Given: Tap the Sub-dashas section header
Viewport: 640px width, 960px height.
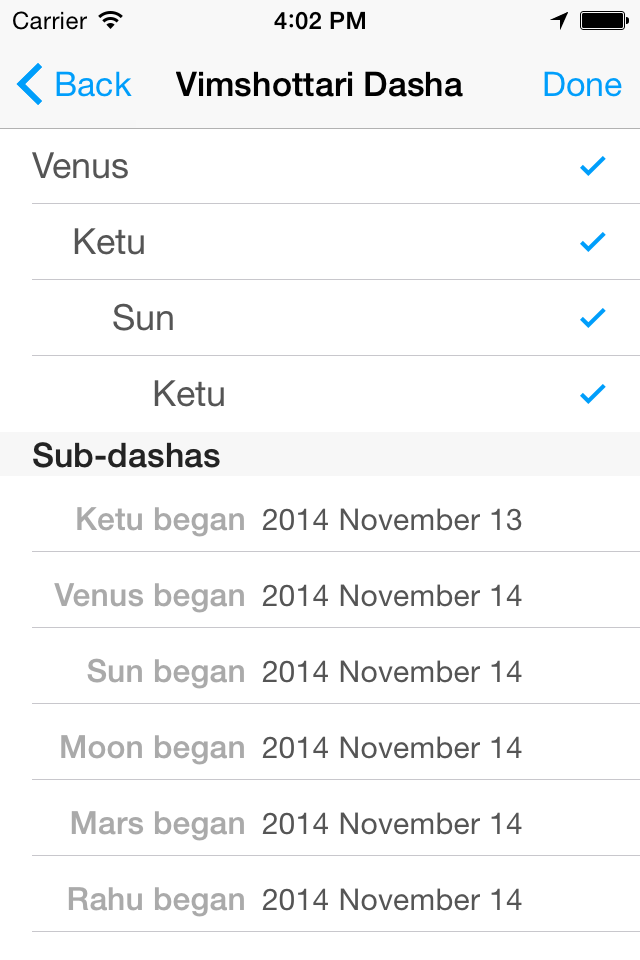Looking at the screenshot, I should (320, 454).
